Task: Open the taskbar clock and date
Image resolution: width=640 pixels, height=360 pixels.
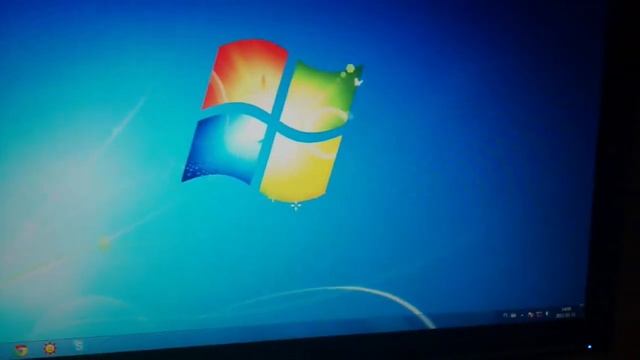Action: (566, 312)
